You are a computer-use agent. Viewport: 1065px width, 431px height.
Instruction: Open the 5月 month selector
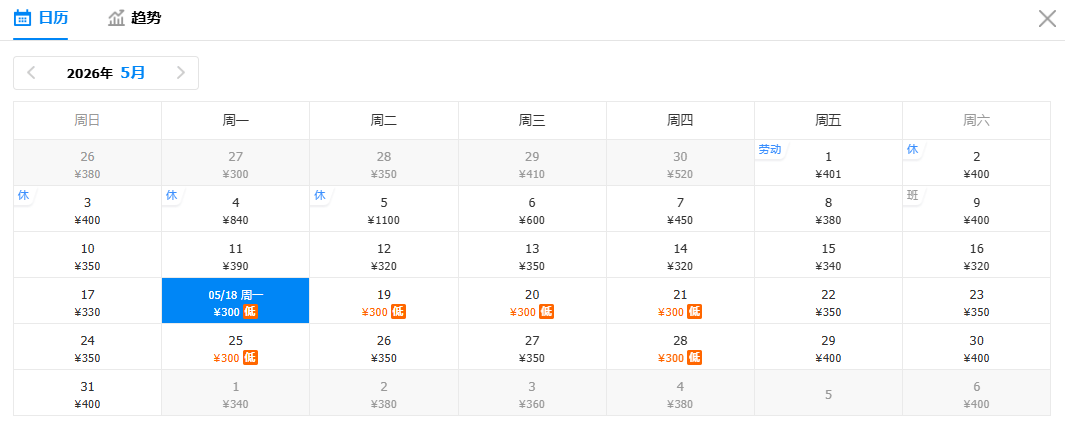132,73
